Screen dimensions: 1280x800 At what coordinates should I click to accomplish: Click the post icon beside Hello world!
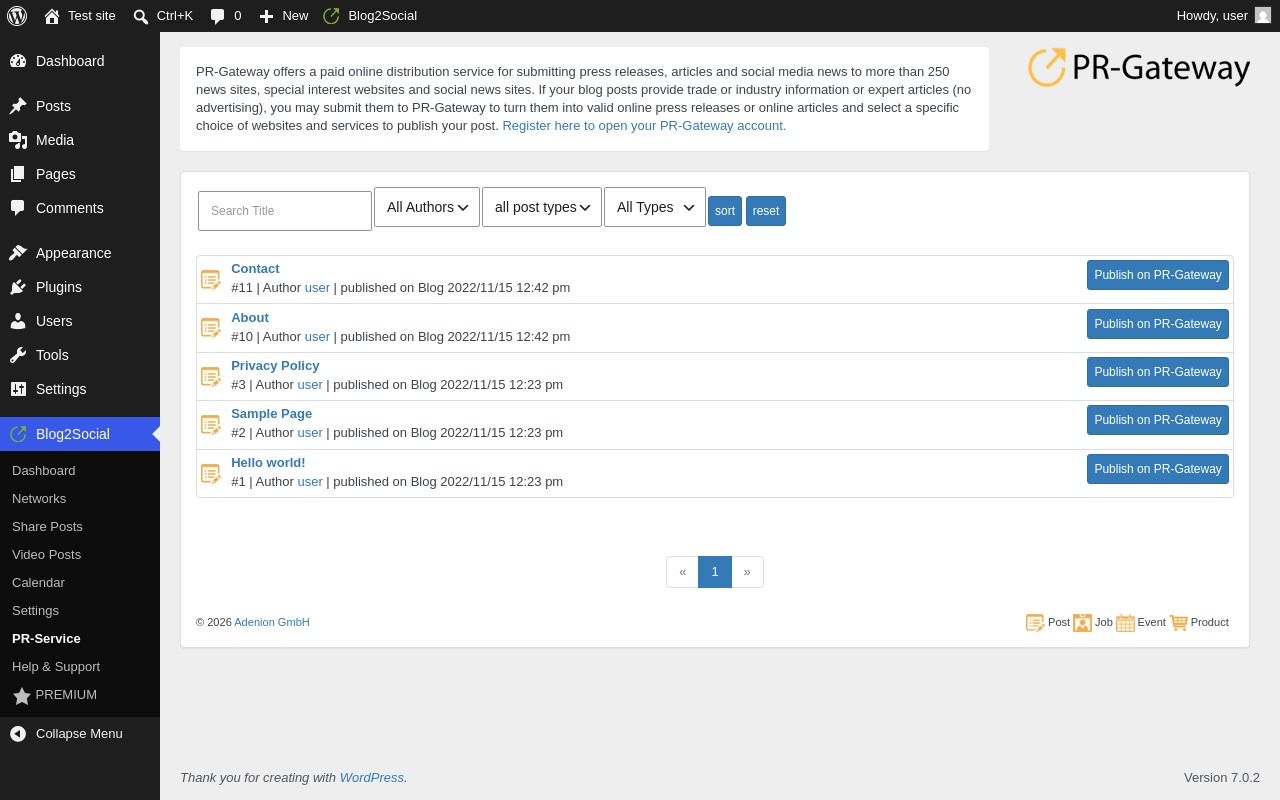click(211, 474)
